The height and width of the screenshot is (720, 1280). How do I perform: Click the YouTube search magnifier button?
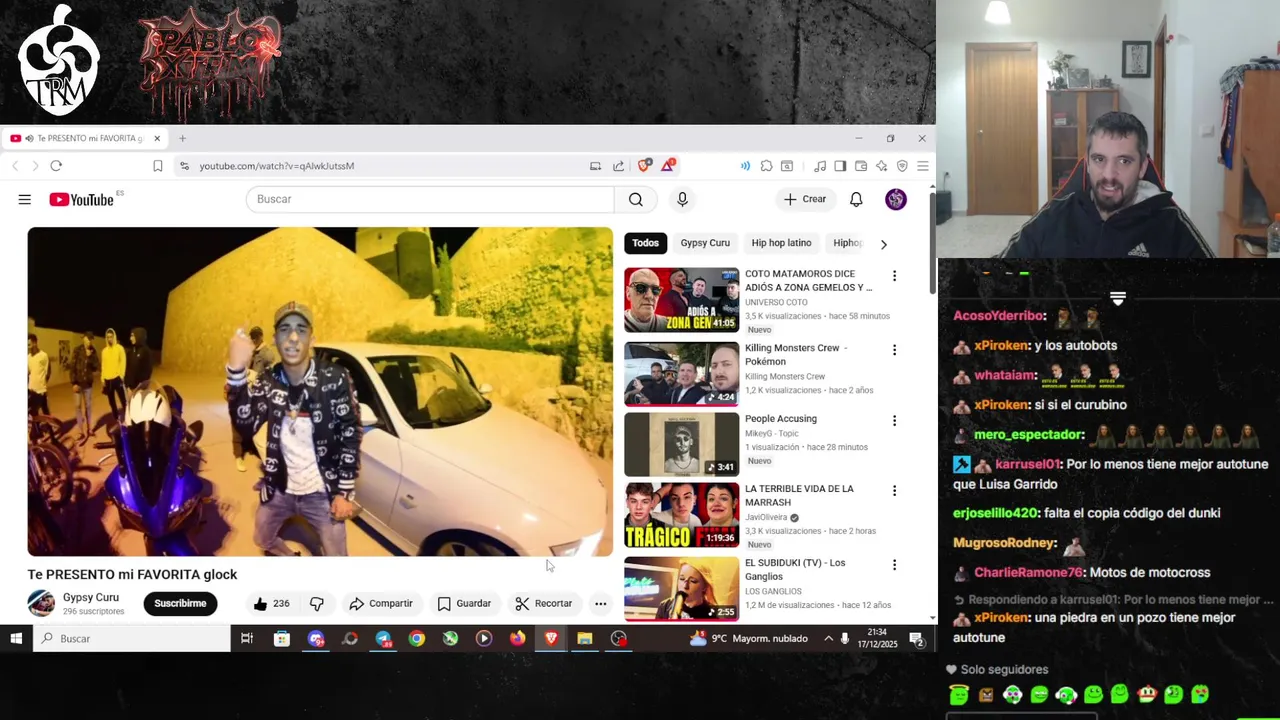pyautogui.click(x=636, y=199)
